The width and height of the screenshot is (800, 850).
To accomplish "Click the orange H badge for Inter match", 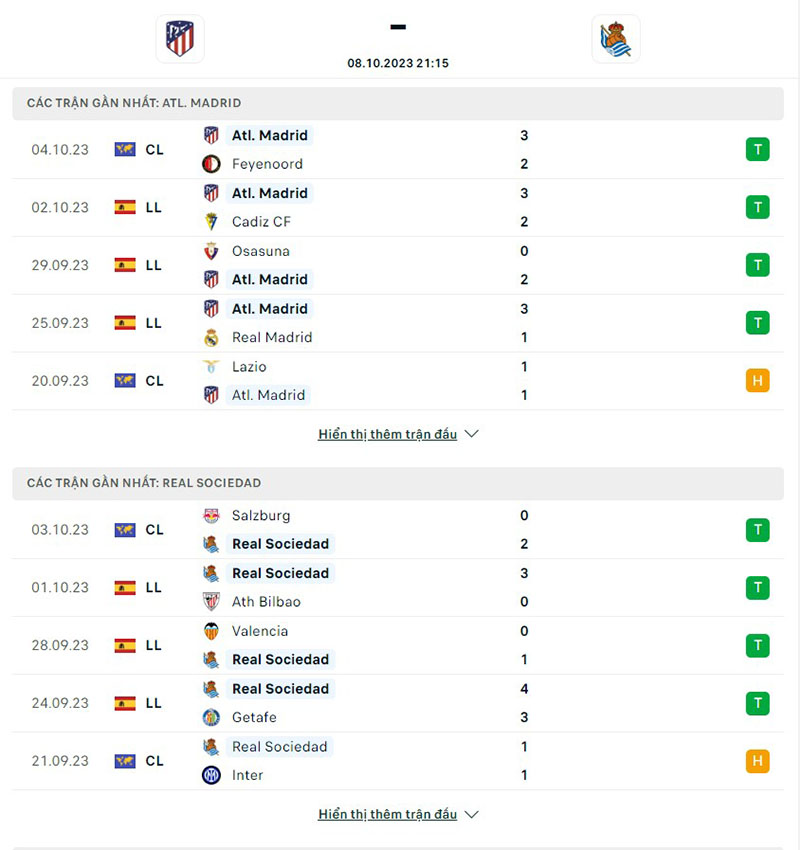I will coord(757,761).
